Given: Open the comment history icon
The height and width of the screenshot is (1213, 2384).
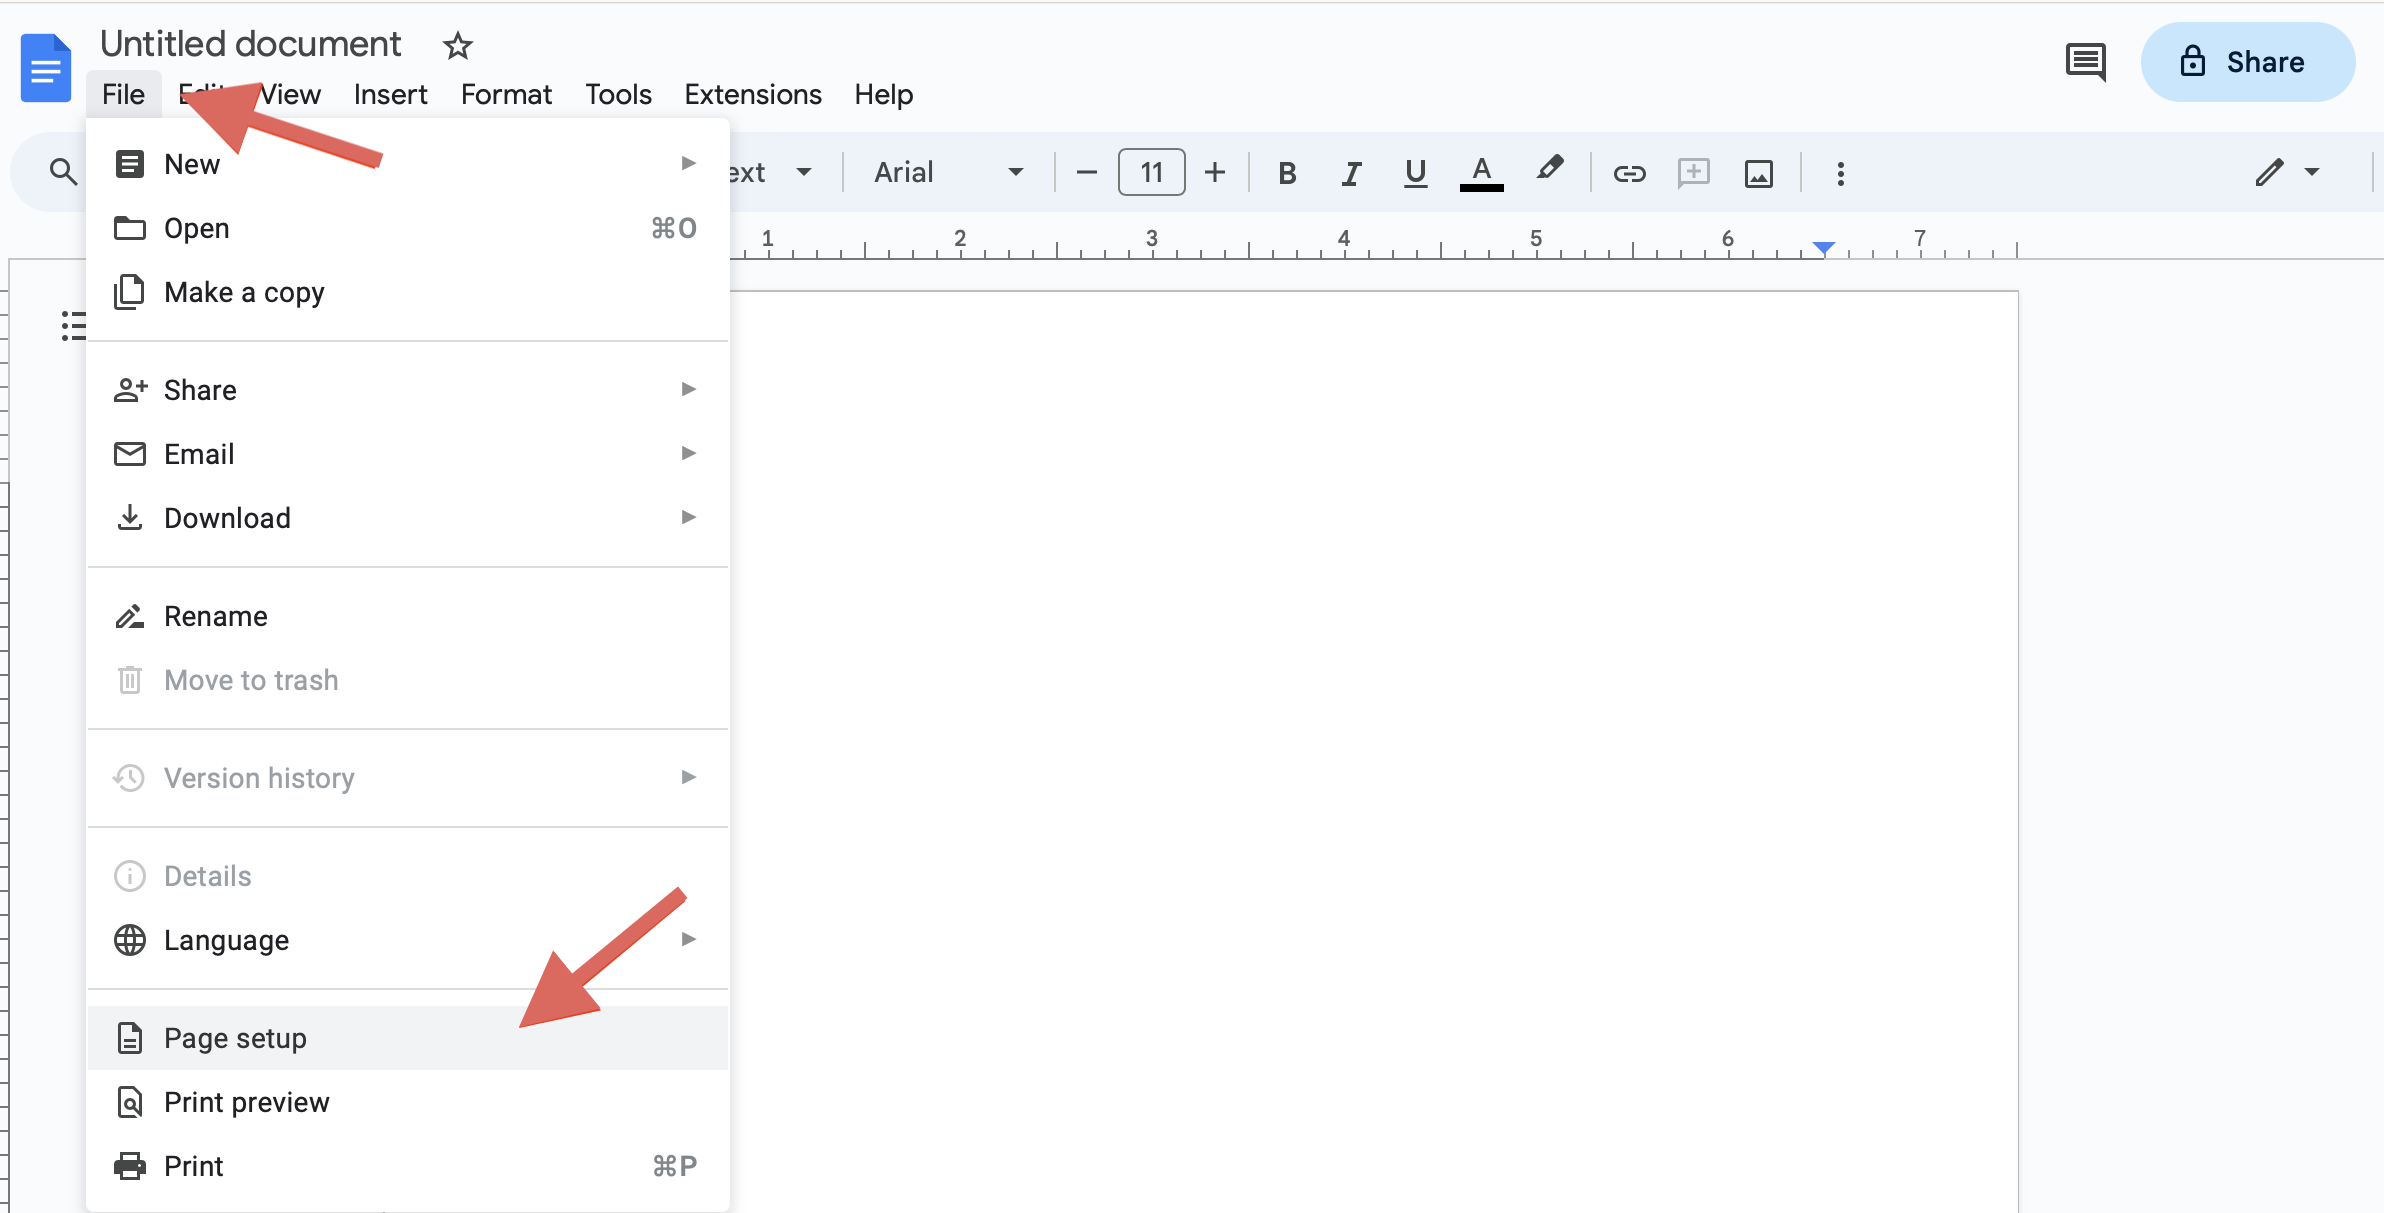Looking at the screenshot, I should (x=2085, y=62).
